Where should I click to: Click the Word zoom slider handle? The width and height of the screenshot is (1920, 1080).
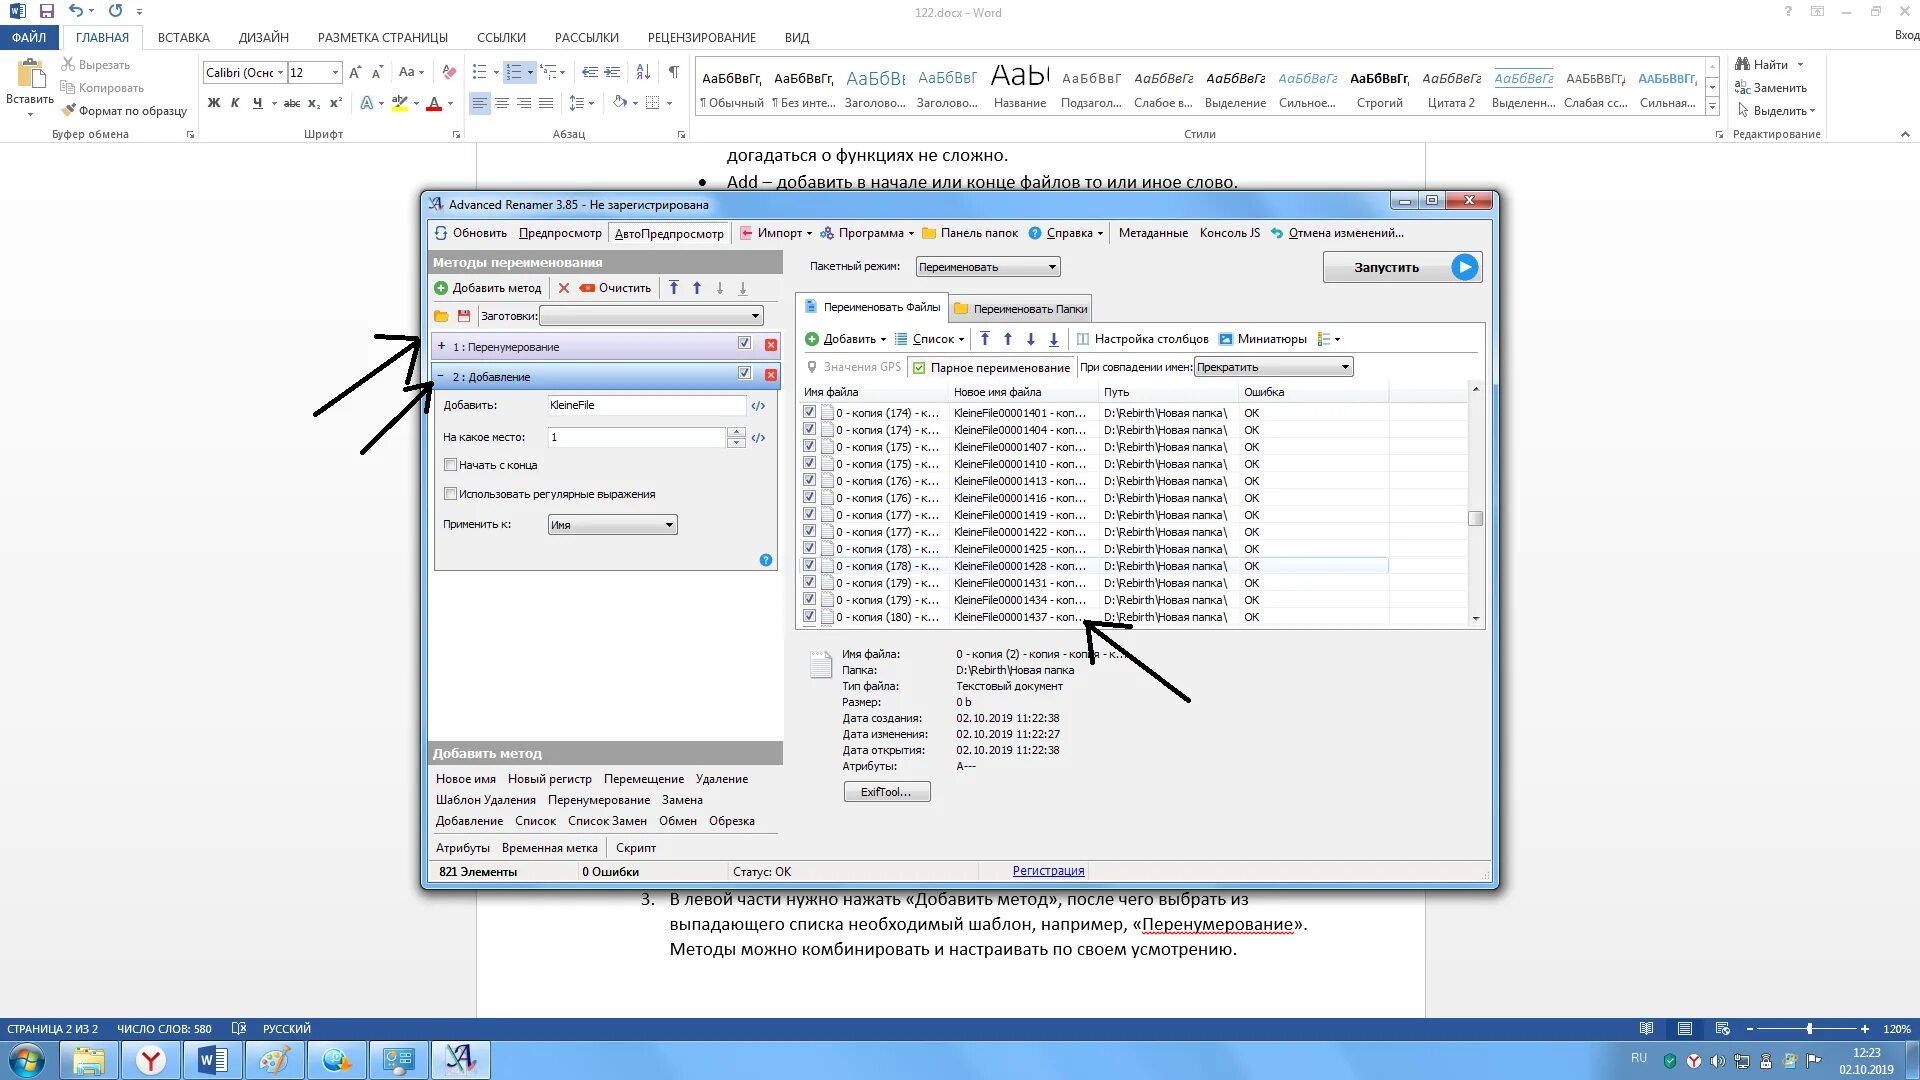(x=1808, y=1028)
